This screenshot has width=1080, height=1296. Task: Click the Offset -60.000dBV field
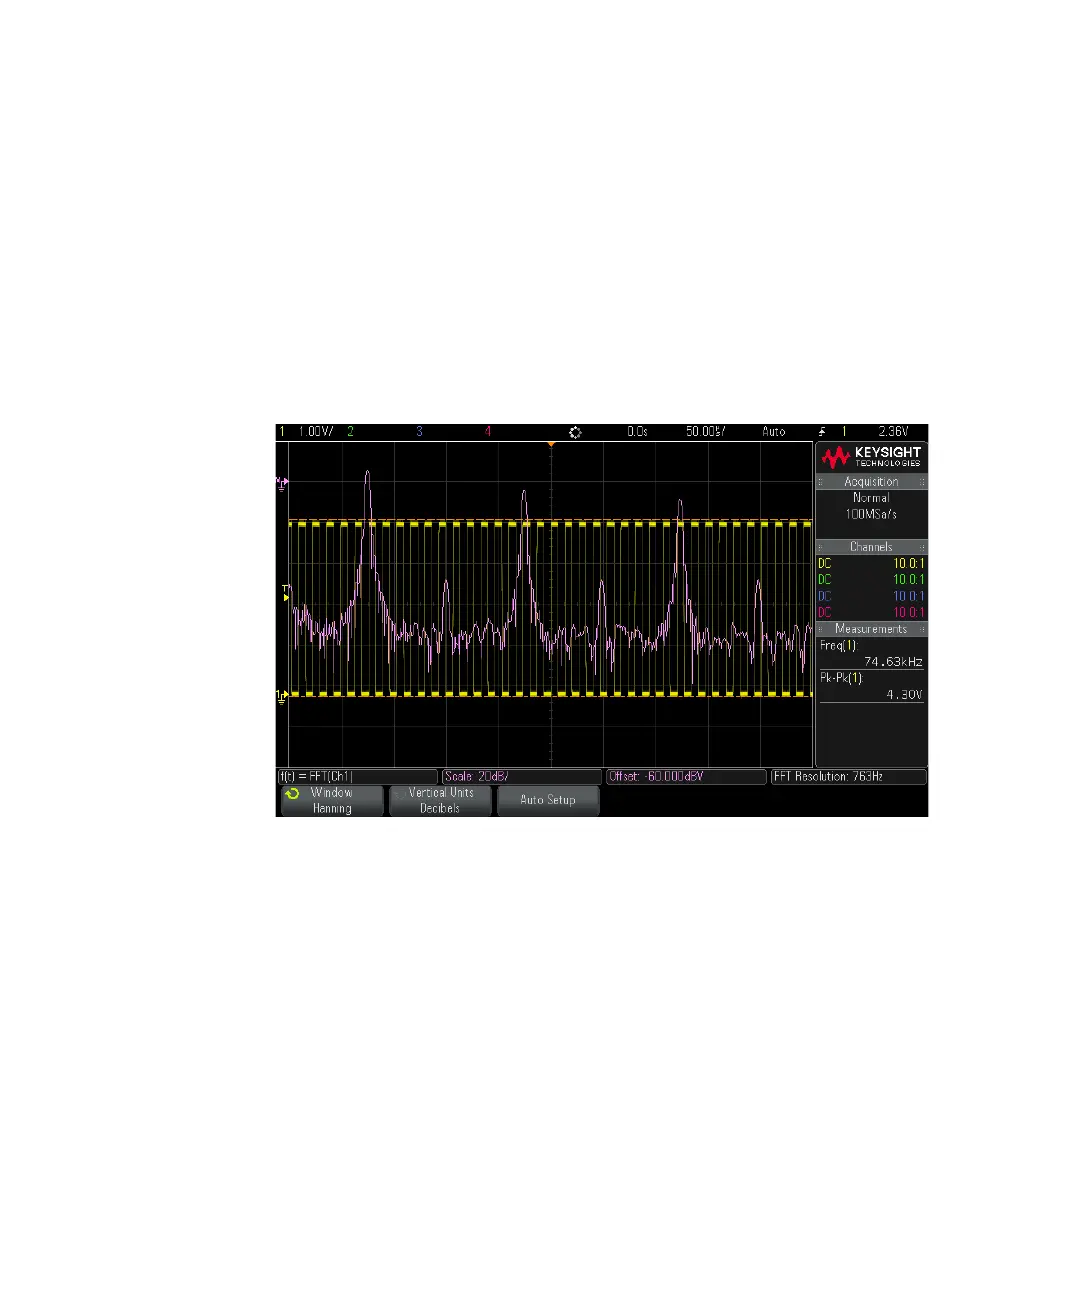click(x=687, y=776)
